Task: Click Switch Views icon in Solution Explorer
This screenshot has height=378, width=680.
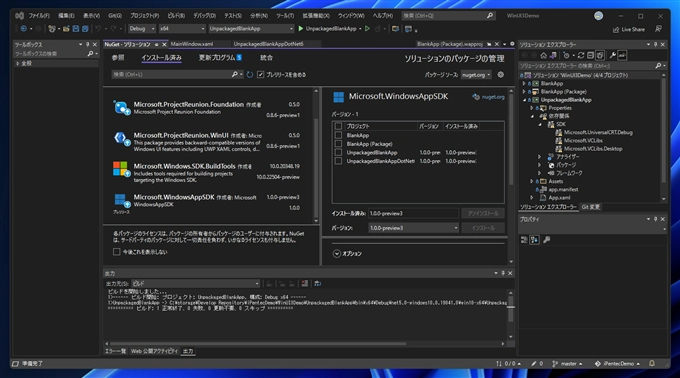Action: coord(553,55)
